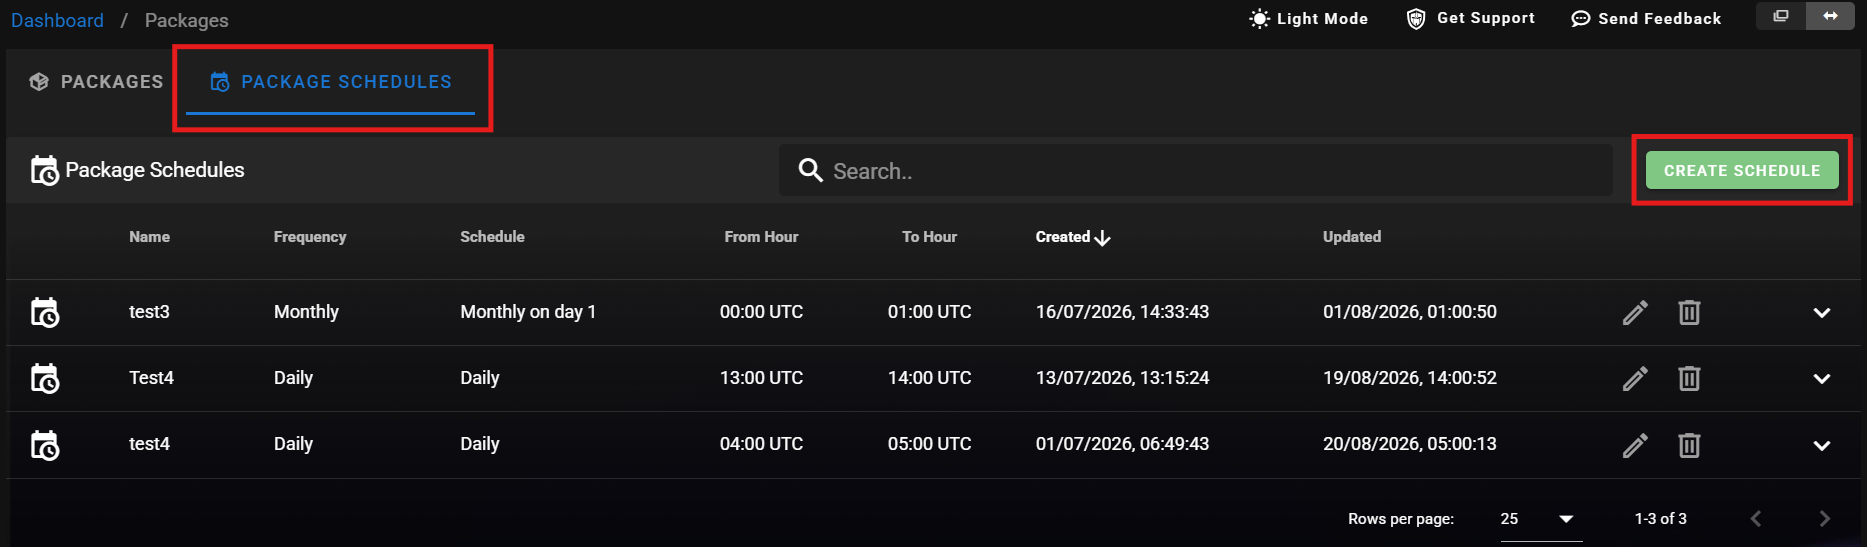Edit the Test4 schedule entry
The width and height of the screenshot is (1867, 547).
1635,379
